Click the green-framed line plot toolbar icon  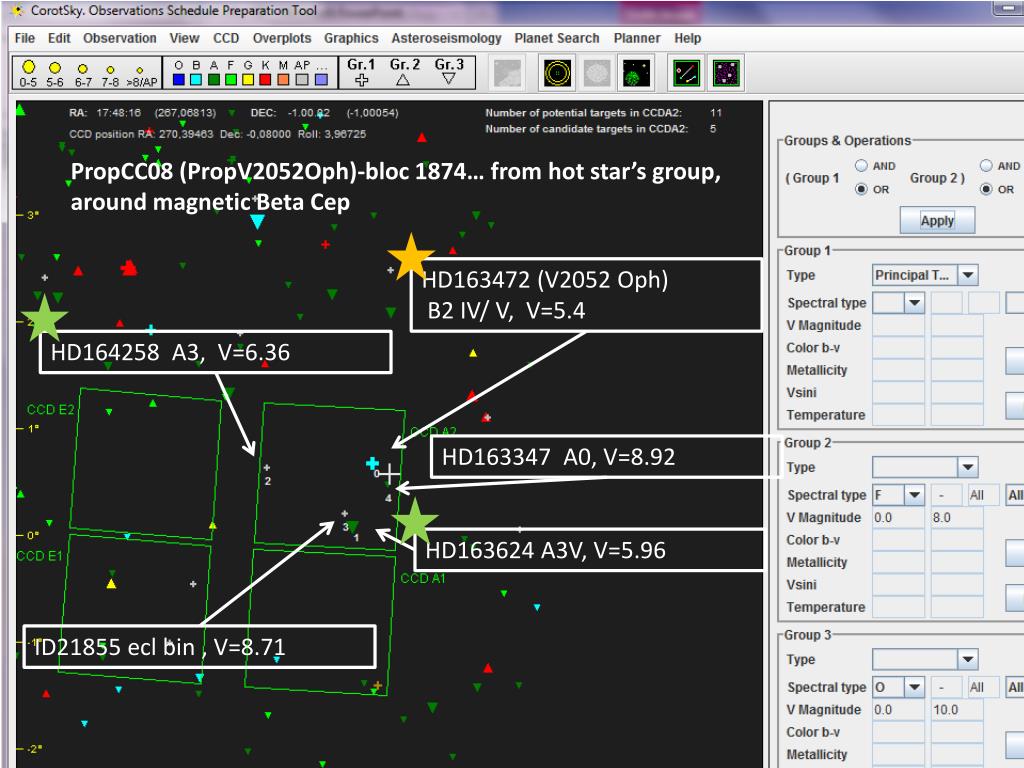(x=686, y=72)
